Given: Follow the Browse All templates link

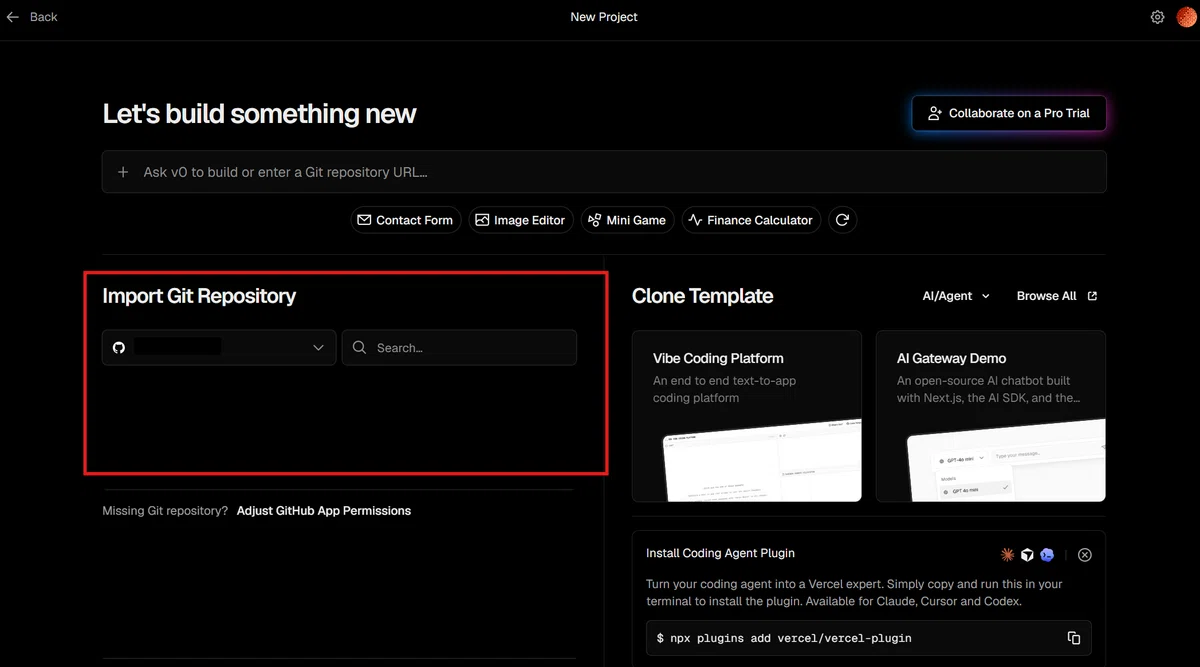Looking at the screenshot, I should 1057,296.
